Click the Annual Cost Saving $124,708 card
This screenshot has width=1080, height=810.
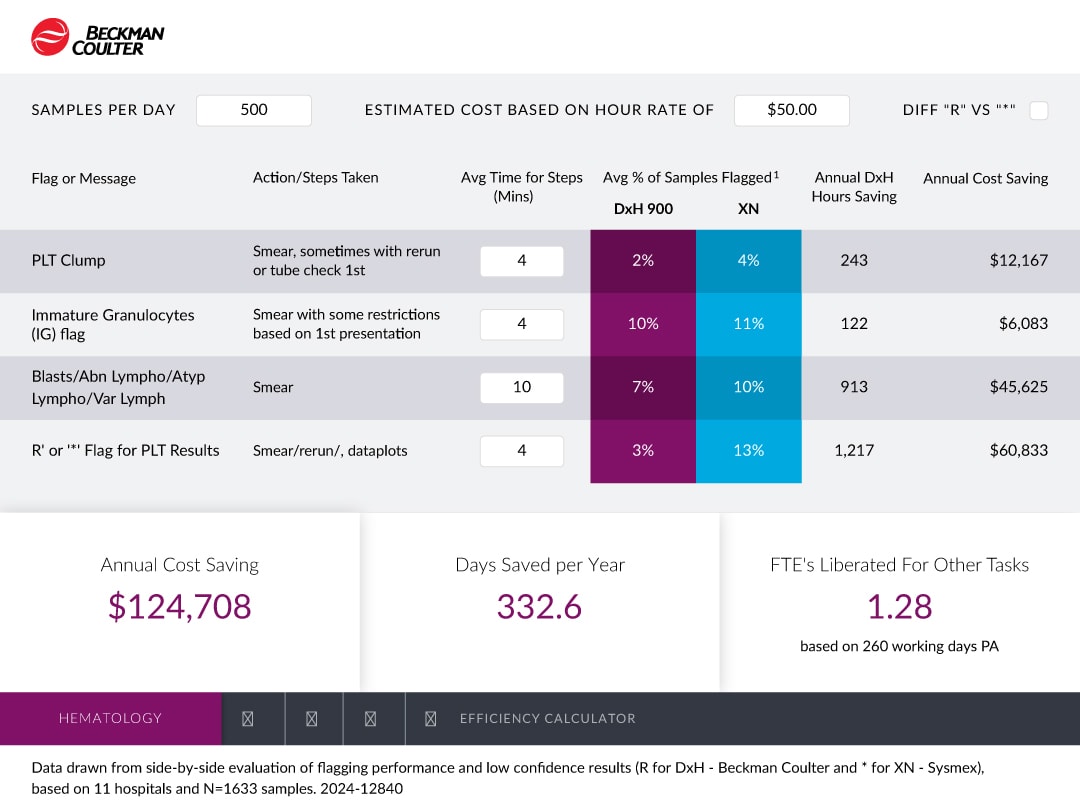(x=180, y=600)
